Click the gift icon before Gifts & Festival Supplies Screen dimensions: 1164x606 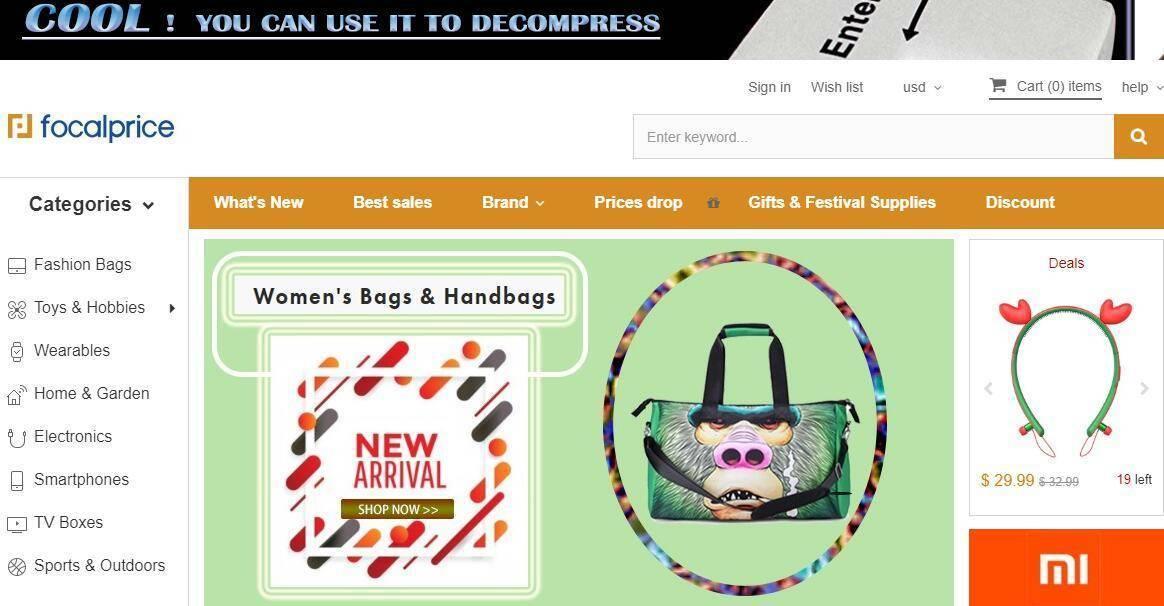(713, 203)
